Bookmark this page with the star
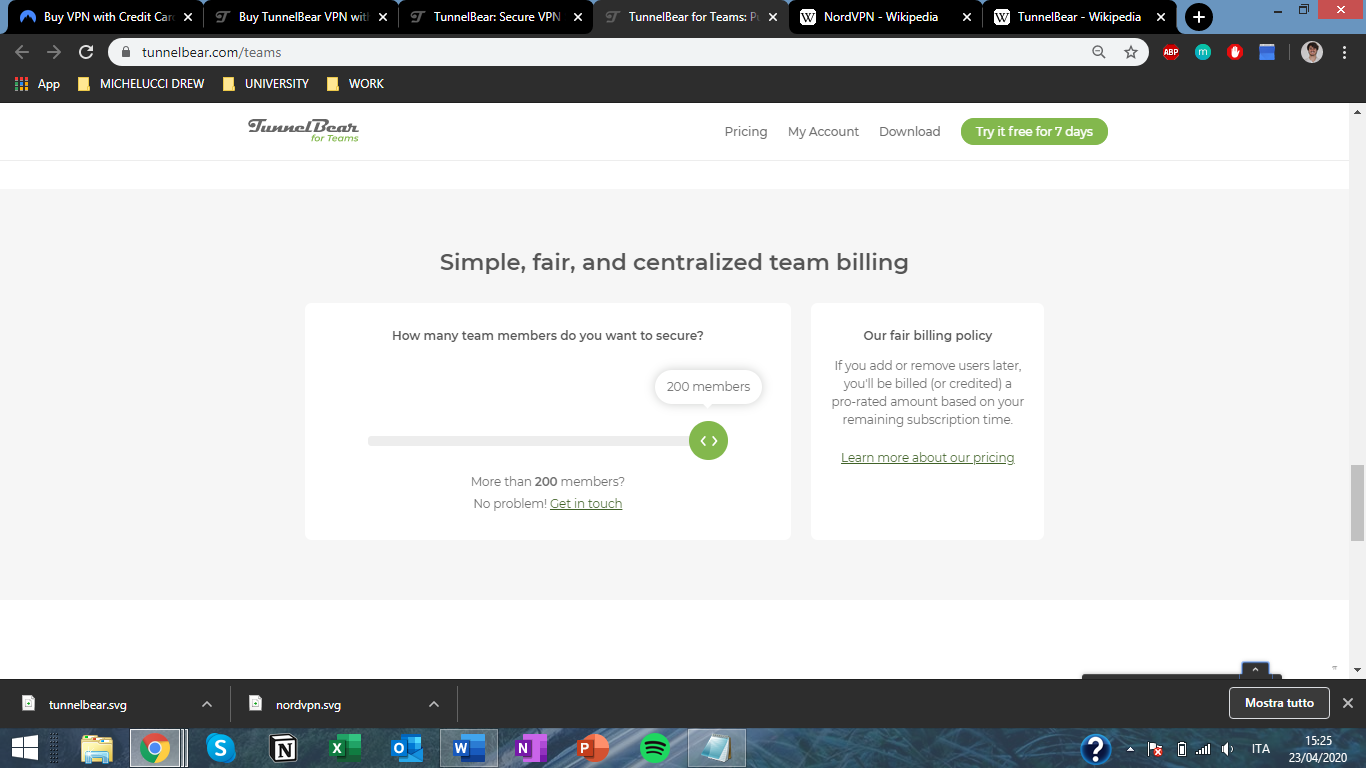Image resolution: width=1366 pixels, height=768 pixels. (x=1131, y=52)
